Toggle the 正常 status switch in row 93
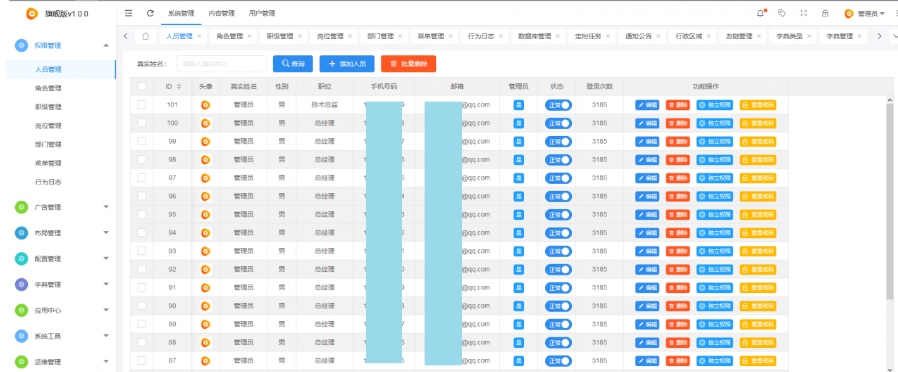Screen dimensions: 898x372 [x=558, y=251]
